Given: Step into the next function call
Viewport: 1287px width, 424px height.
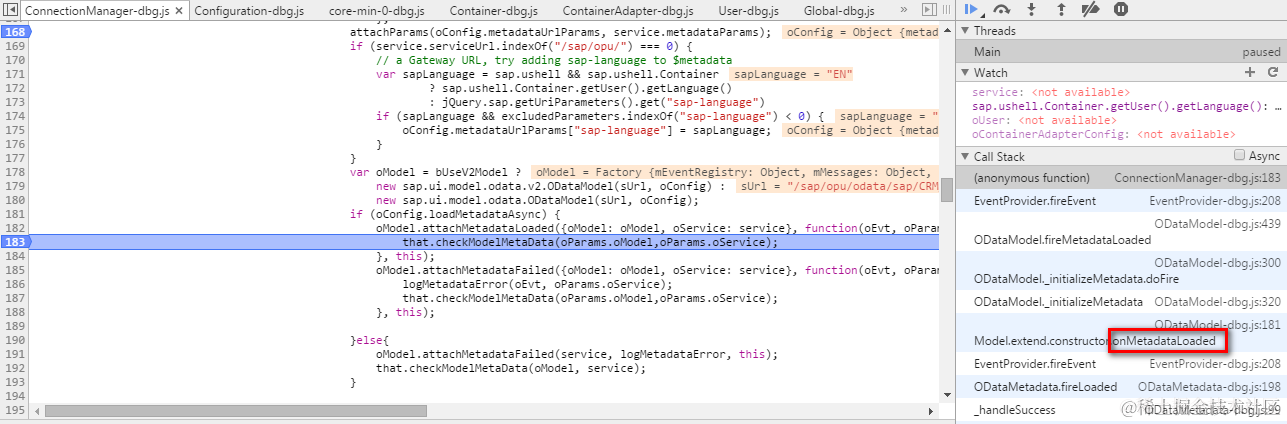Looking at the screenshot, I should tap(1030, 9).
